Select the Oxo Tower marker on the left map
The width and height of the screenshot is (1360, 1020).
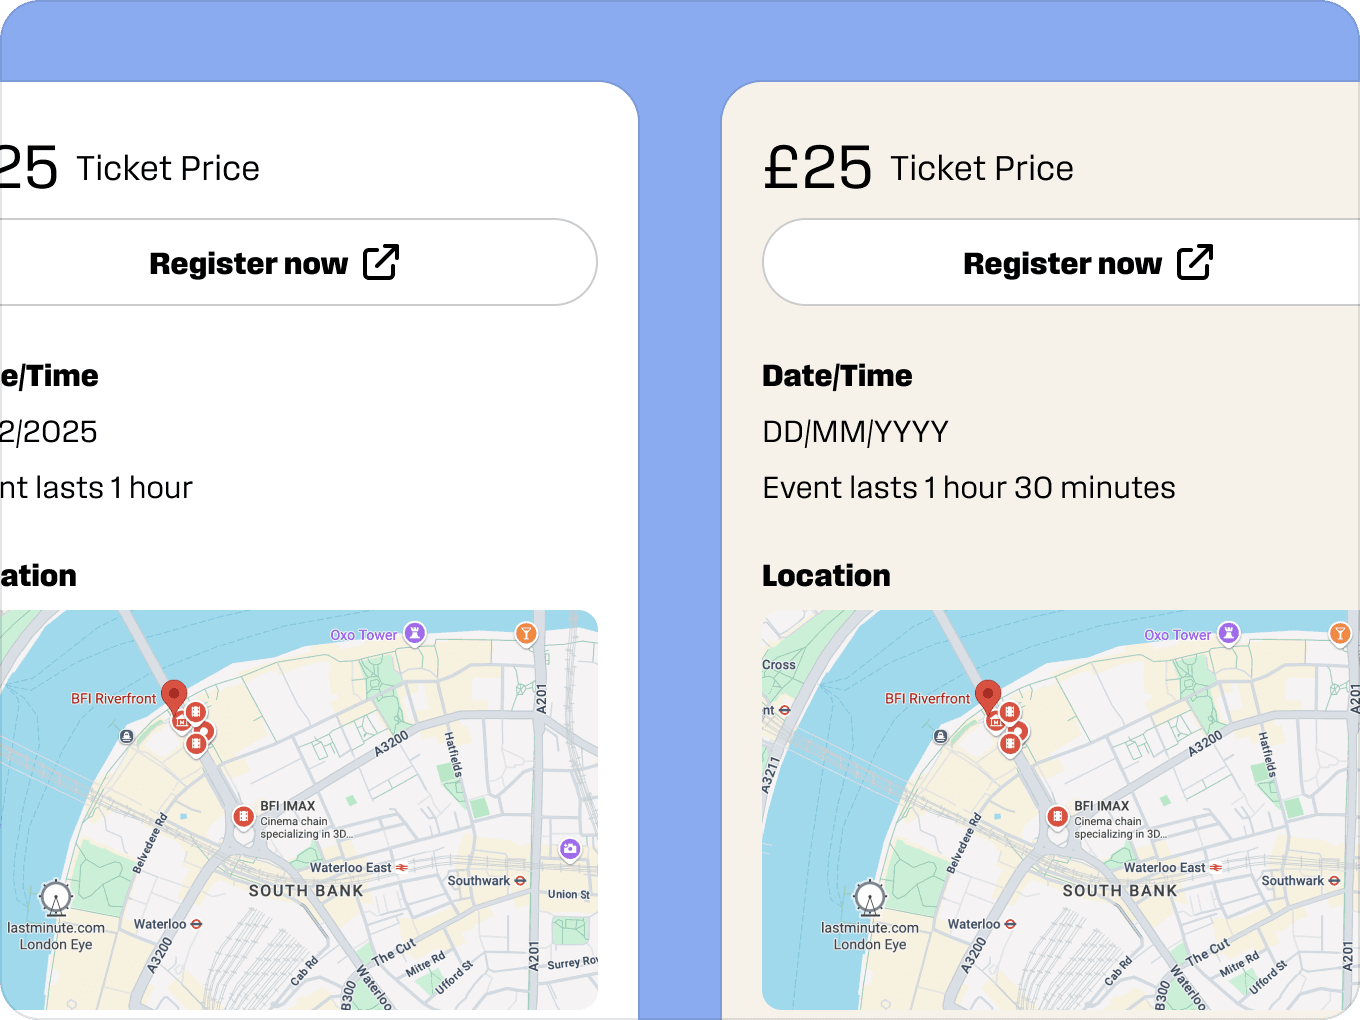pos(414,633)
